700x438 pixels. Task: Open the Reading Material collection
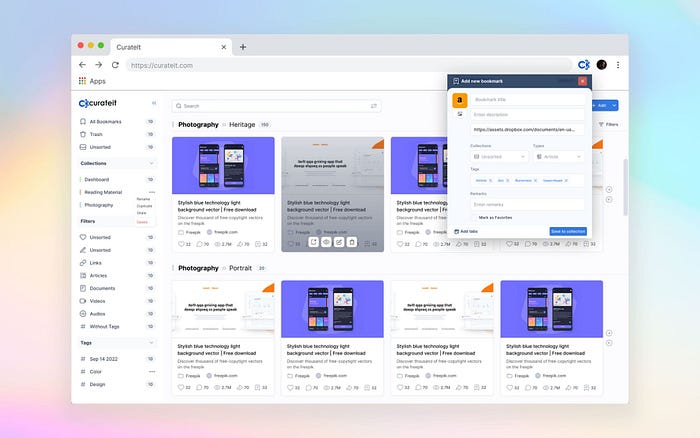click(x=103, y=192)
